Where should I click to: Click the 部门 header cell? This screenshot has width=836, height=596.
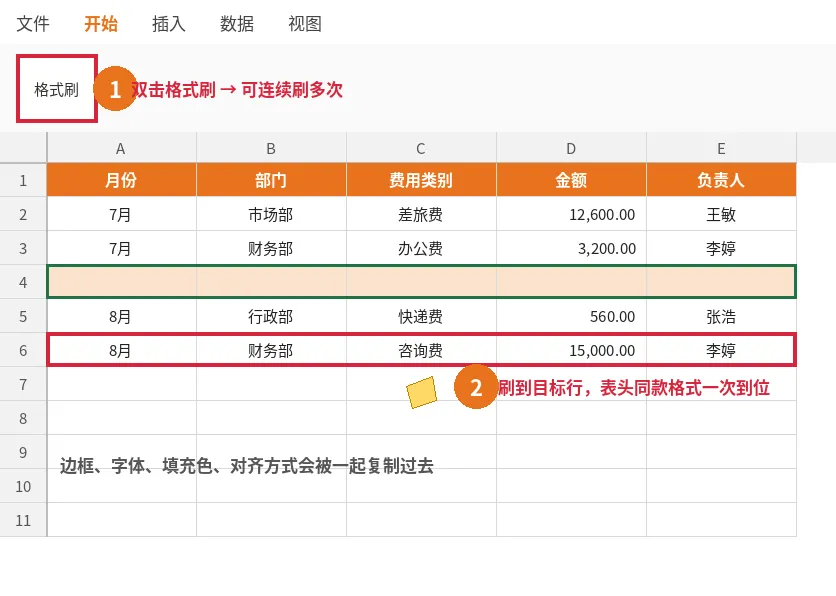tap(271, 180)
